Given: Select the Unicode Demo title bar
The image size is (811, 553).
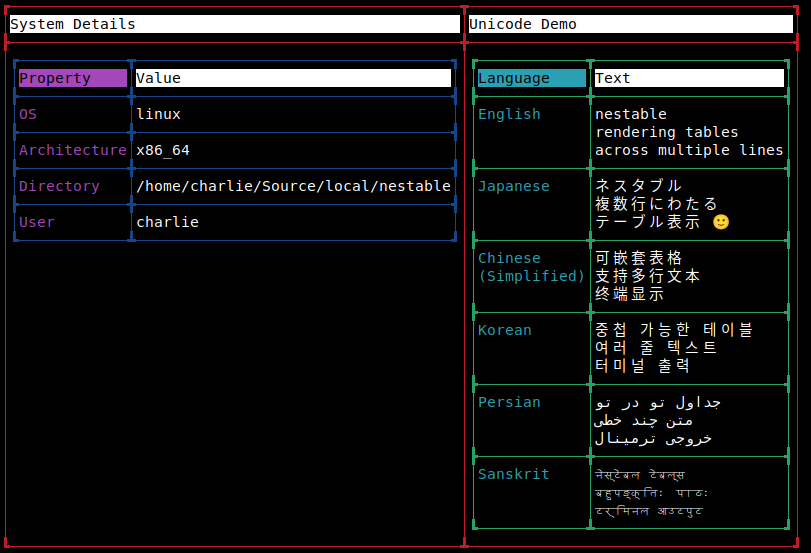Looking at the screenshot, I should (630, 24).
